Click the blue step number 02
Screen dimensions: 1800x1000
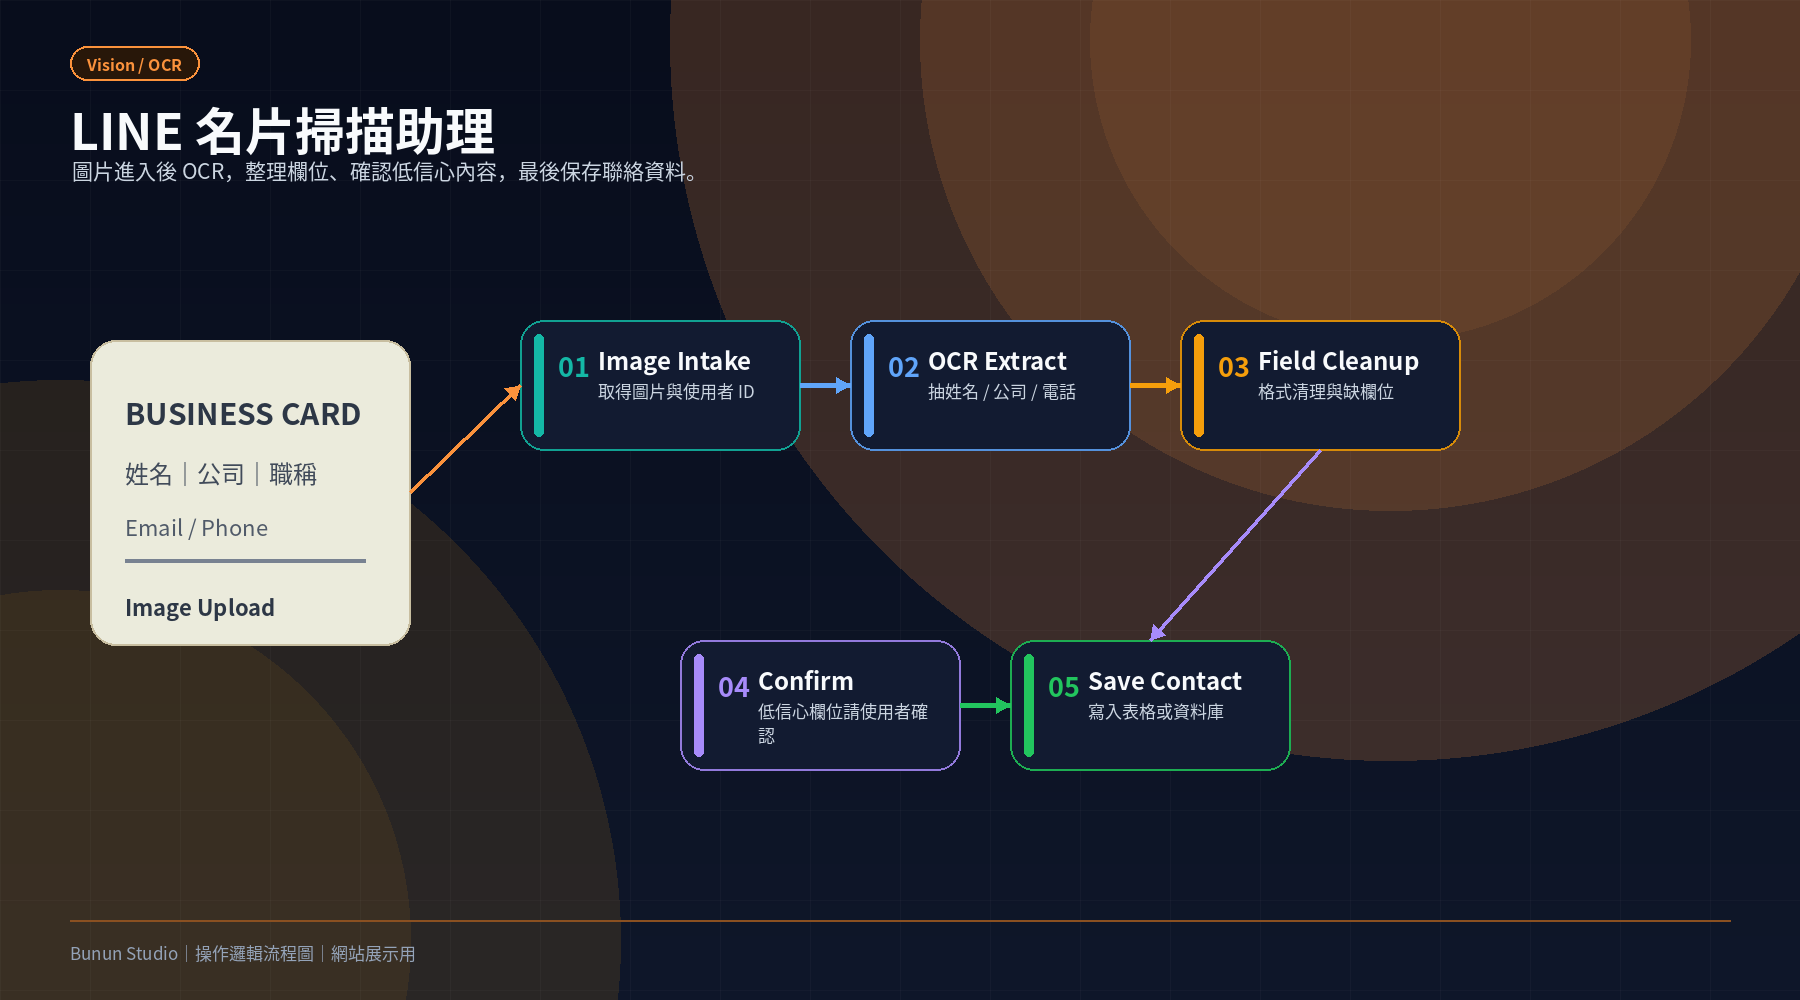click(x=903, y=367)
